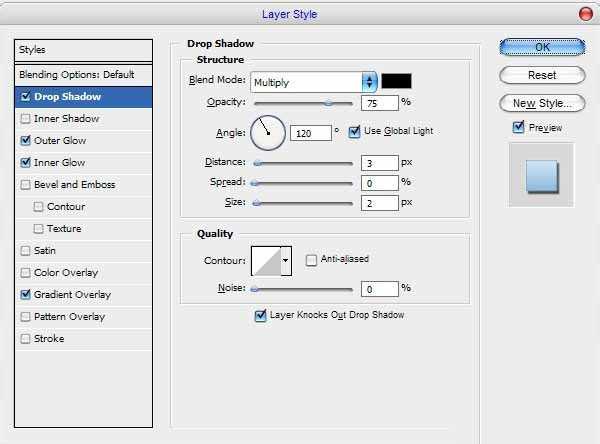Toggle the Drop Shadow checkbox
This screenshot has width=600, height=444.
pyautogui.click(x=25, y=97)
